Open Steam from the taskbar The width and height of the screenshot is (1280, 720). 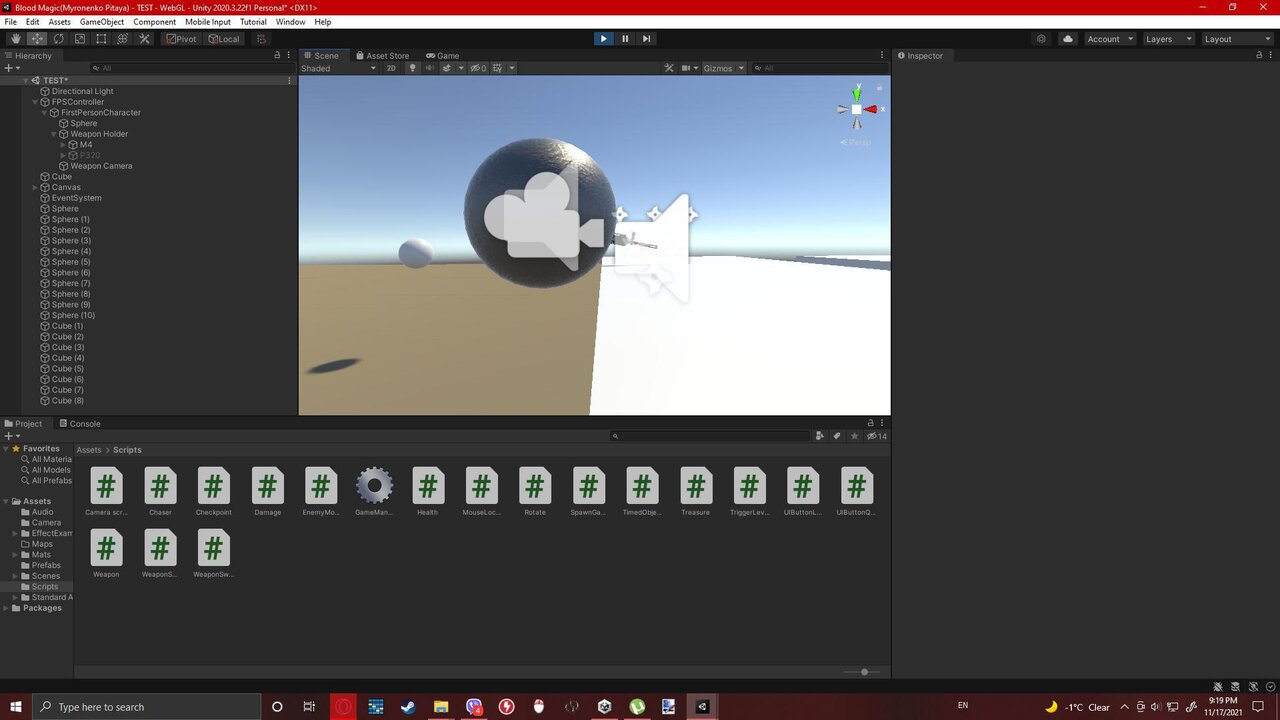[x=408, y=706]
